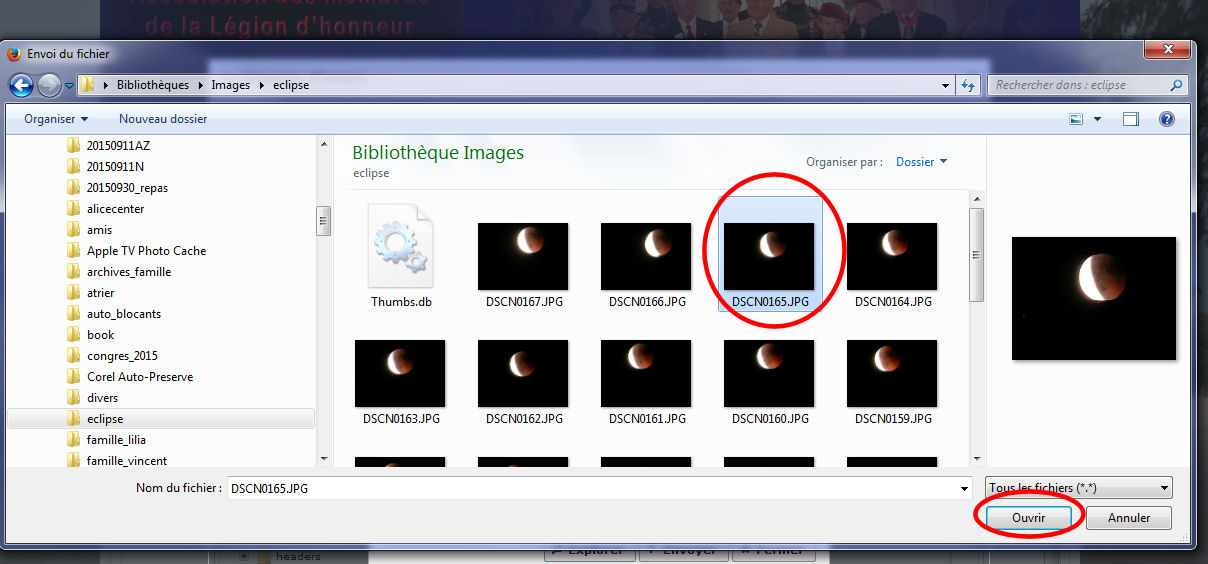The height and width of the screenshot is (564, 1208).
Task: Click the 'Nom du fichier' input field
Action: click(599, 488)
